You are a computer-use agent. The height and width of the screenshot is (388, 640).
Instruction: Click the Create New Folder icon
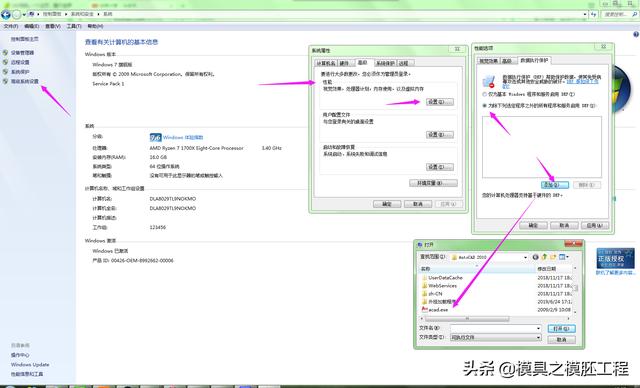[553, 257]
